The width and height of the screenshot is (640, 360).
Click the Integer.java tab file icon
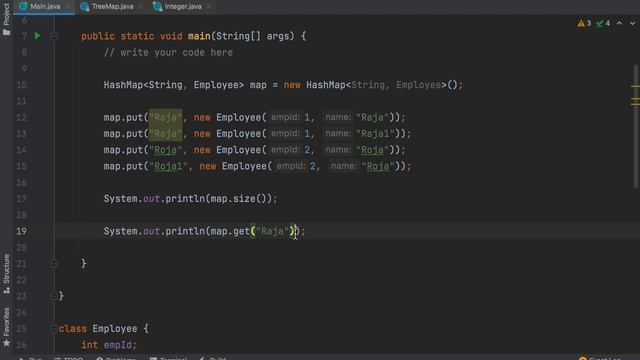157,7
